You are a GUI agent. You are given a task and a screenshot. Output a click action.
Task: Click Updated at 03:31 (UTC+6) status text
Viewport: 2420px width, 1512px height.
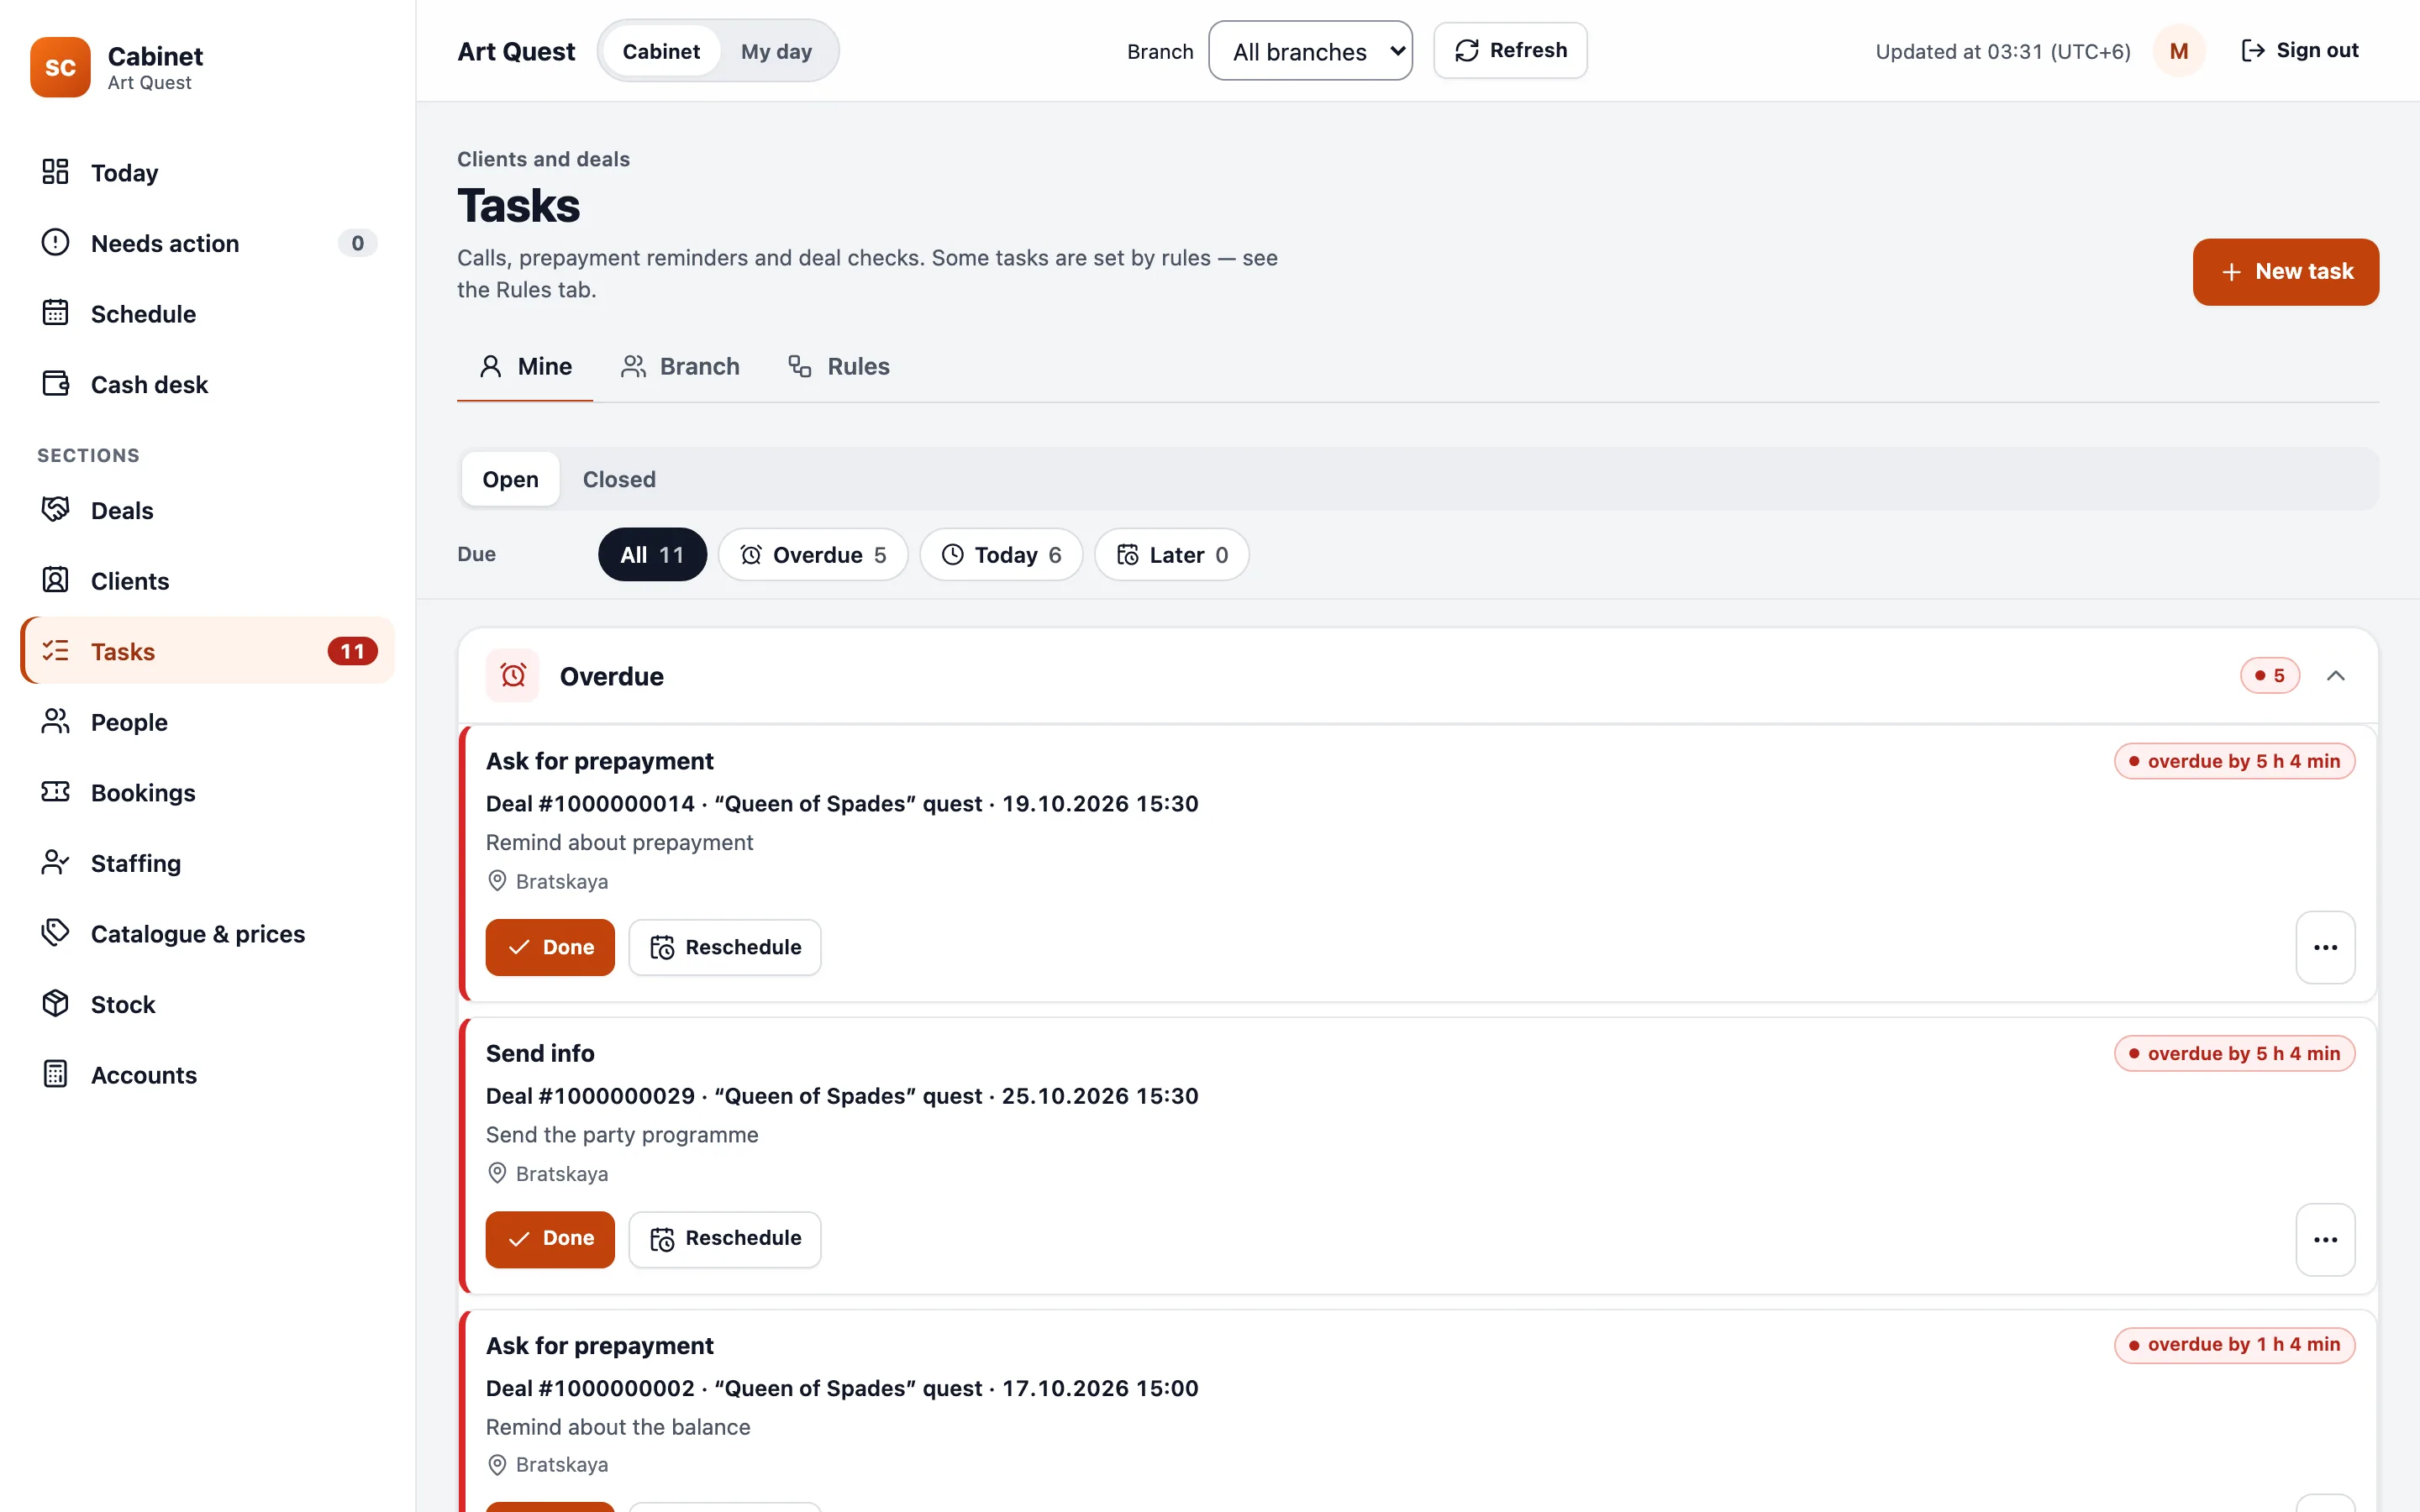click(x=2002, y=51)
